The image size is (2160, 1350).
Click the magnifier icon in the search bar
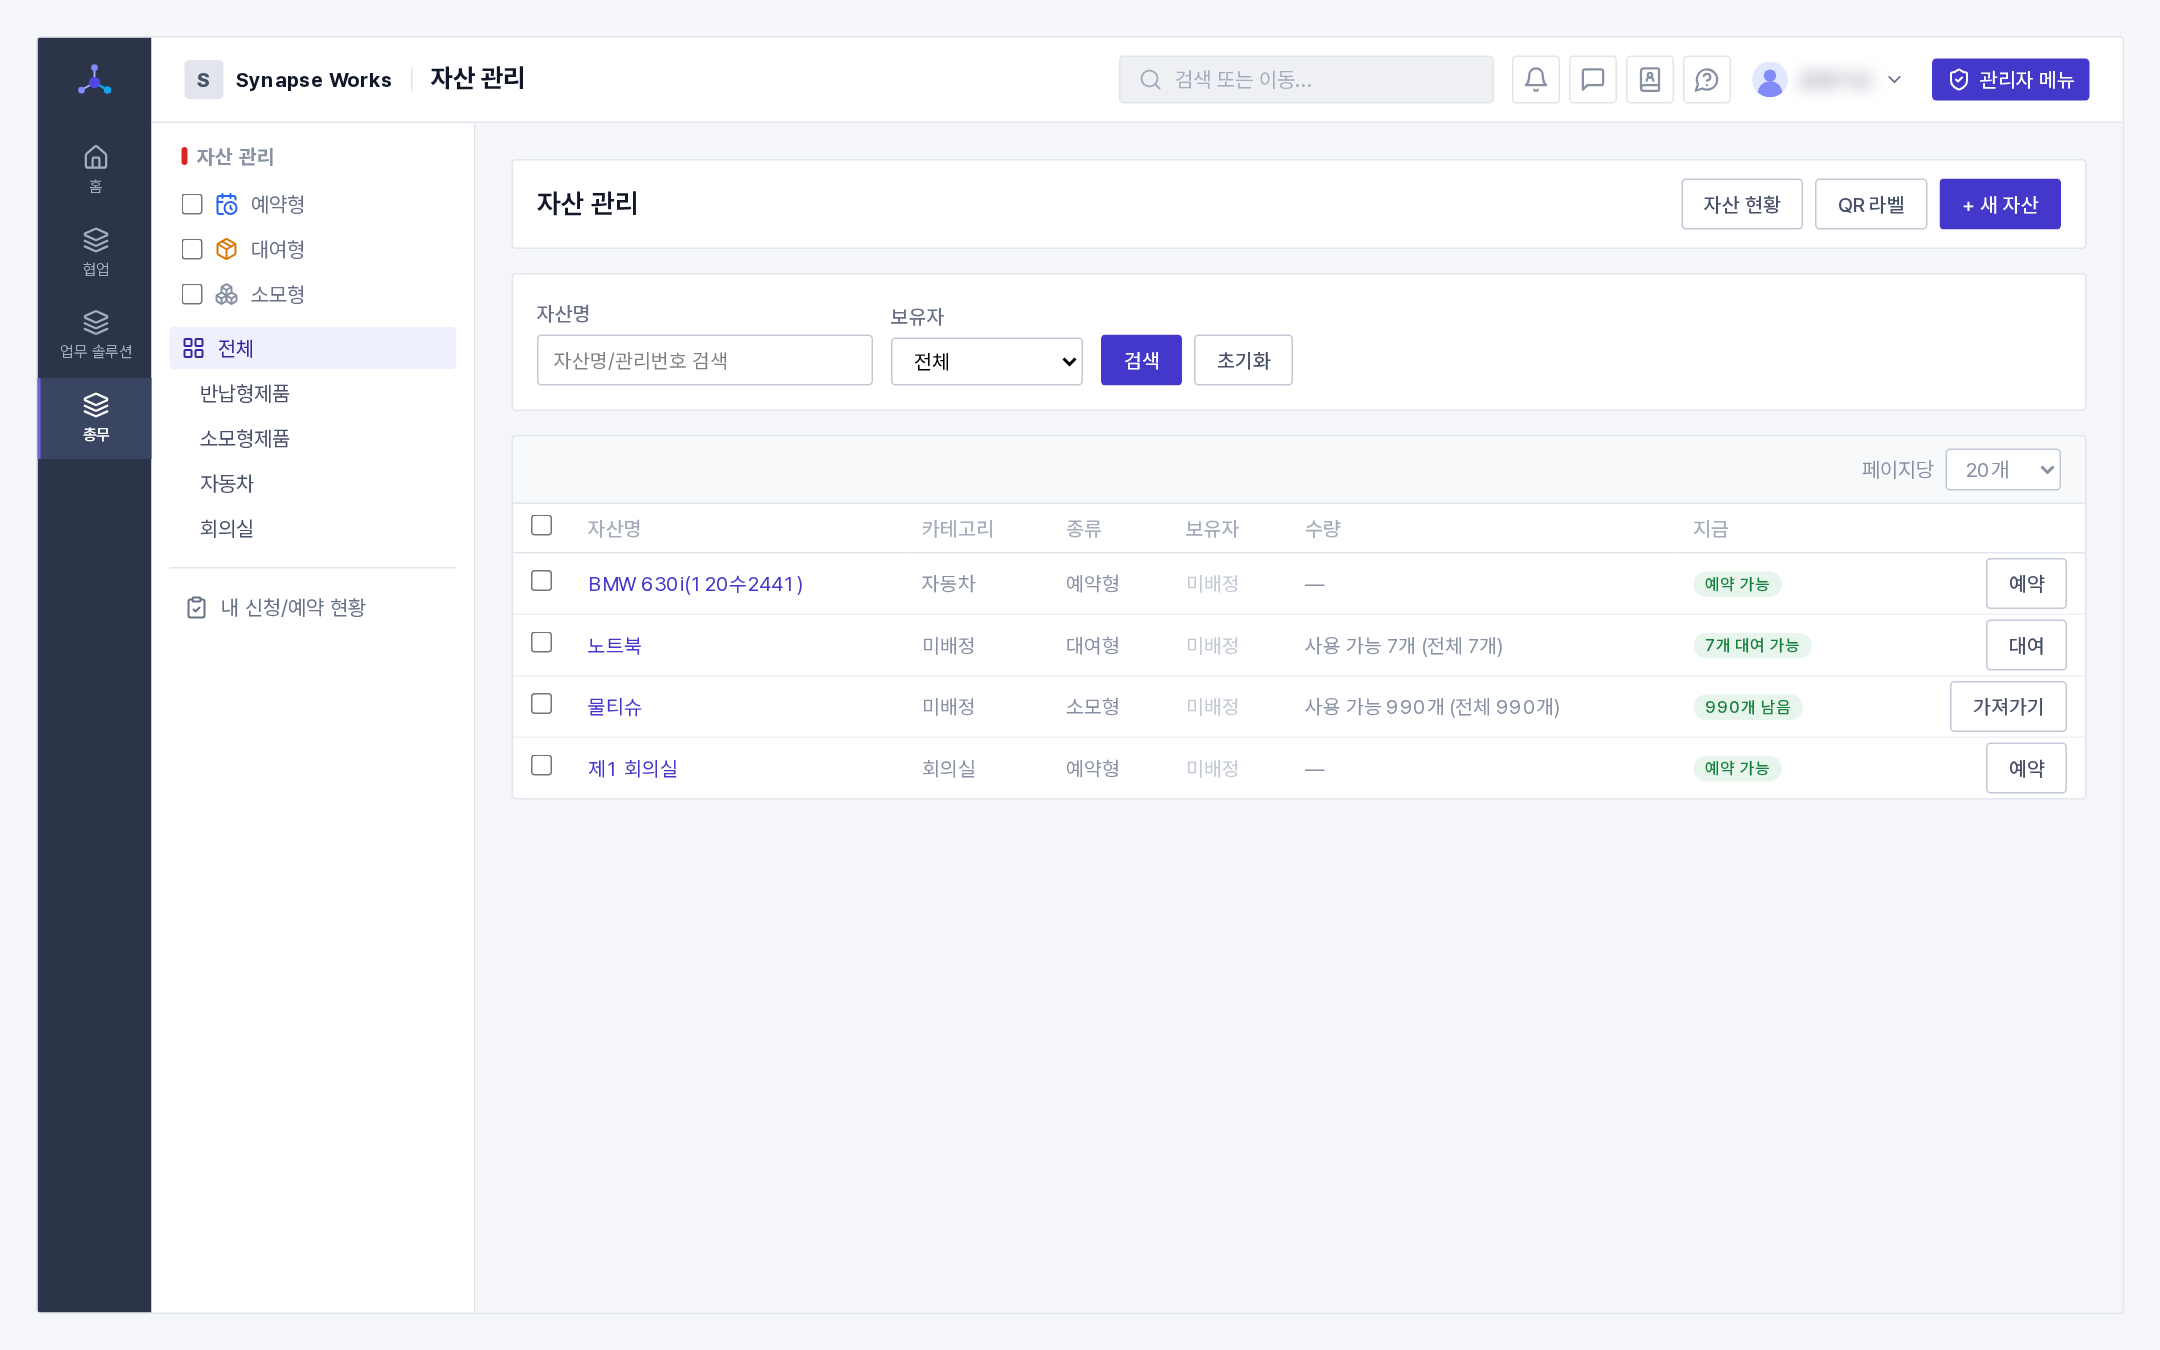coord(1150,80)
